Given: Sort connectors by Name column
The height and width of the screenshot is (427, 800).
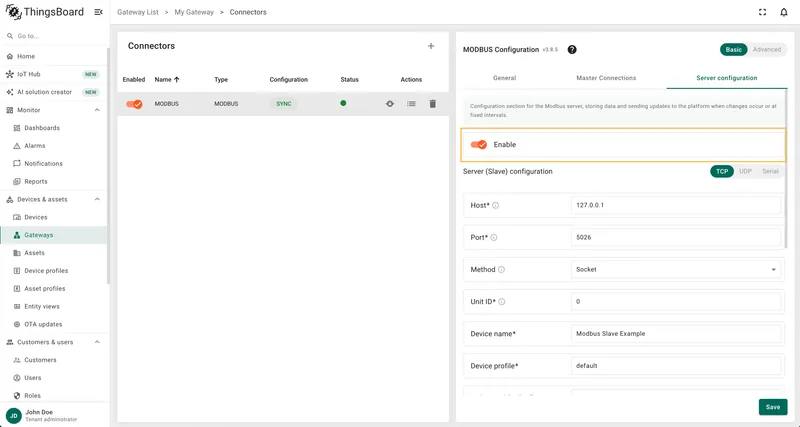Looking at the screenshot, I should (167, 80).
